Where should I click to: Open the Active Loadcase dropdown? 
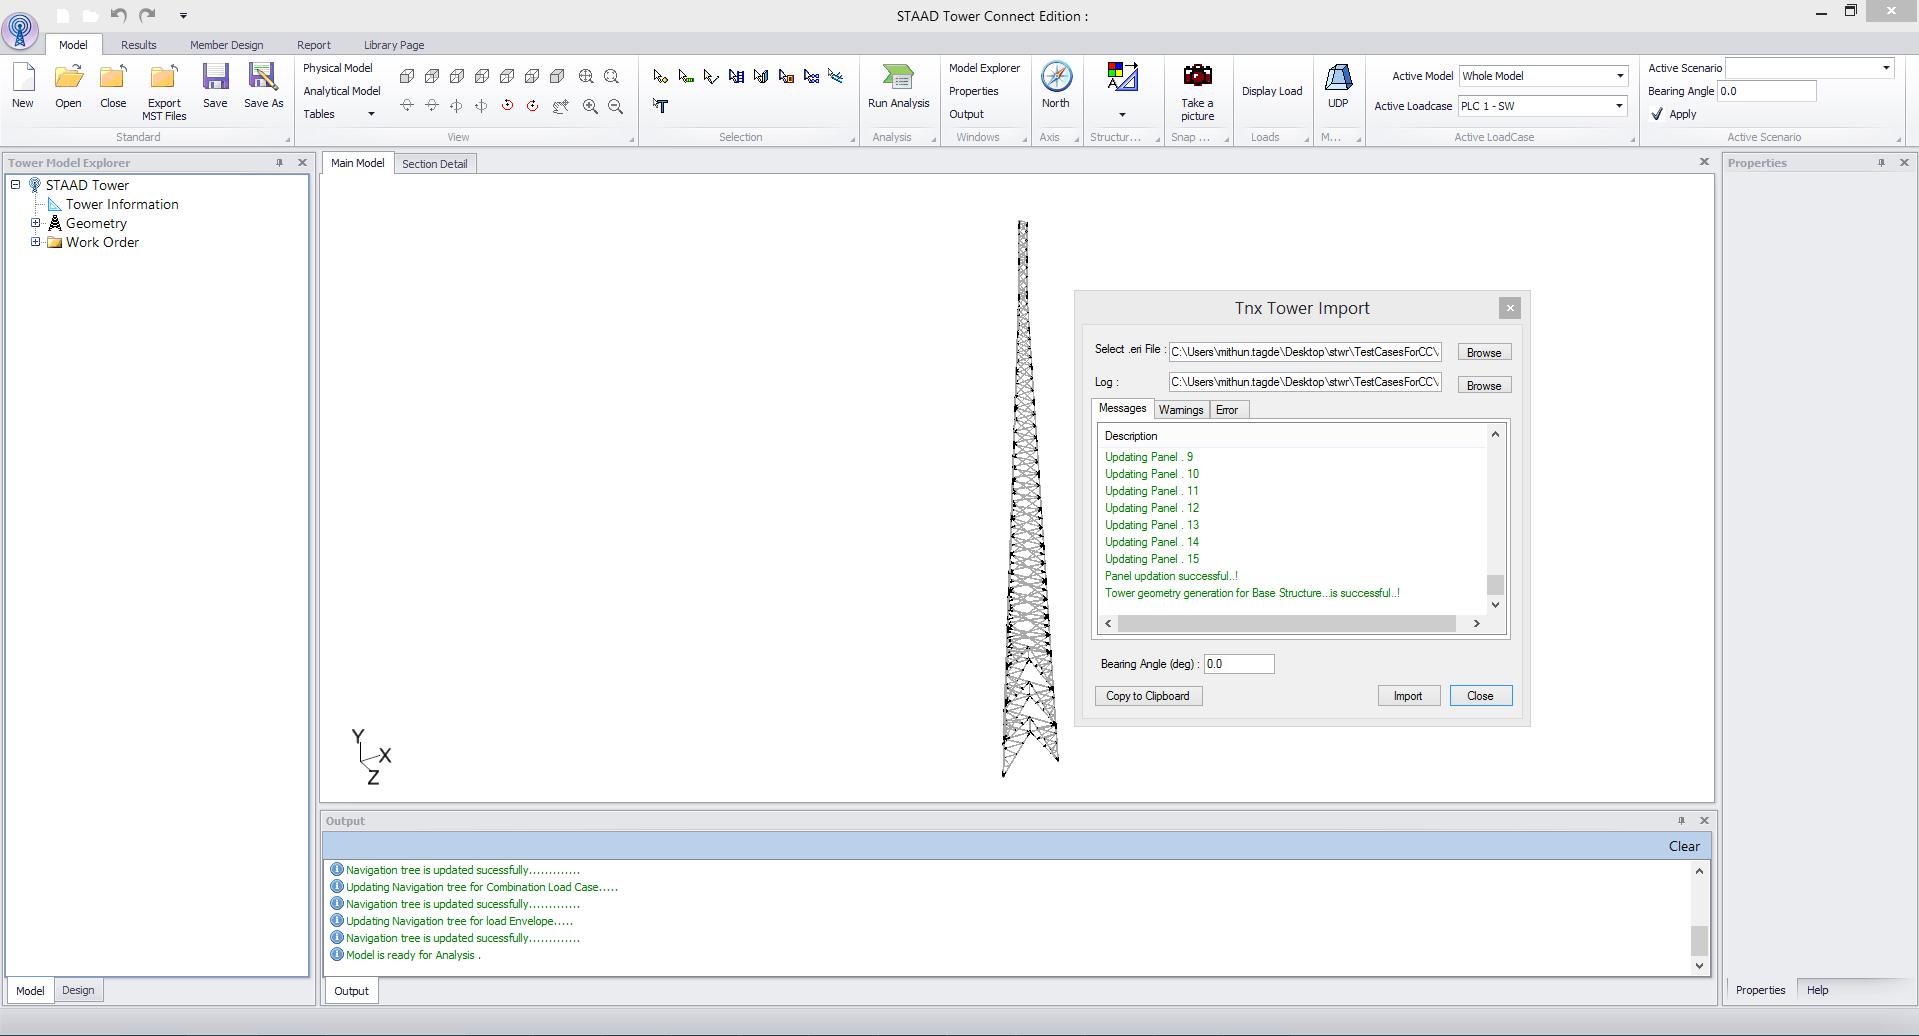point(1619,106)
